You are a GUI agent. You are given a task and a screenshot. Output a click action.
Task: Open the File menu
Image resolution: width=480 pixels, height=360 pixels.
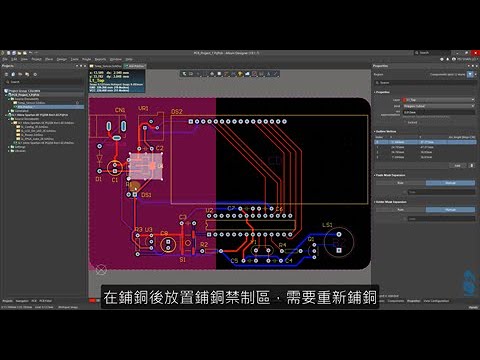coord(5,59)
